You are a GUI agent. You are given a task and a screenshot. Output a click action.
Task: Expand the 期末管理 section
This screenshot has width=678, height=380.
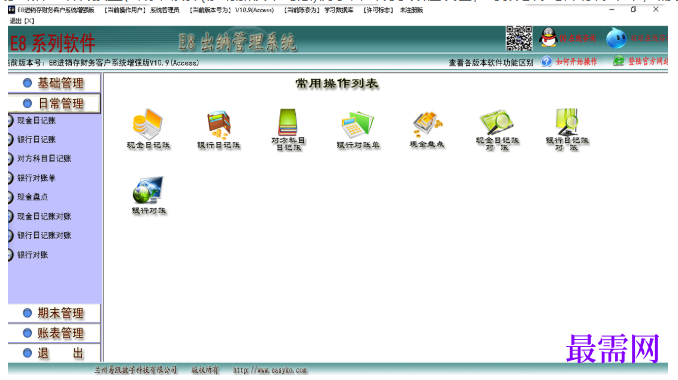54,313
